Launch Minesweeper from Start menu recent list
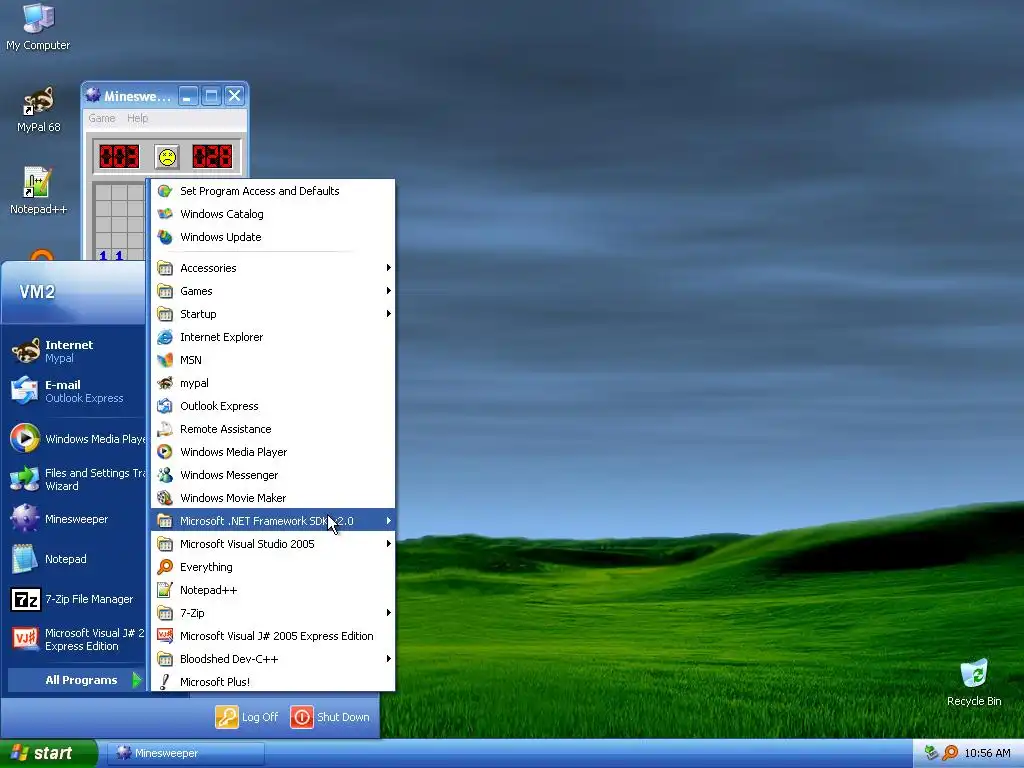The width and height of the screenshot is (1024, 768). [x=77, y=519]
